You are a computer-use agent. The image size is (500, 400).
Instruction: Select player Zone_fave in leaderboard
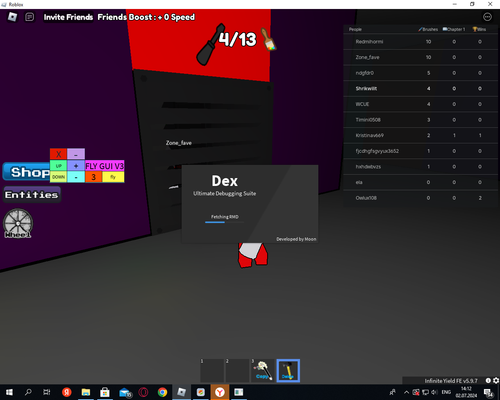(421, 57)
